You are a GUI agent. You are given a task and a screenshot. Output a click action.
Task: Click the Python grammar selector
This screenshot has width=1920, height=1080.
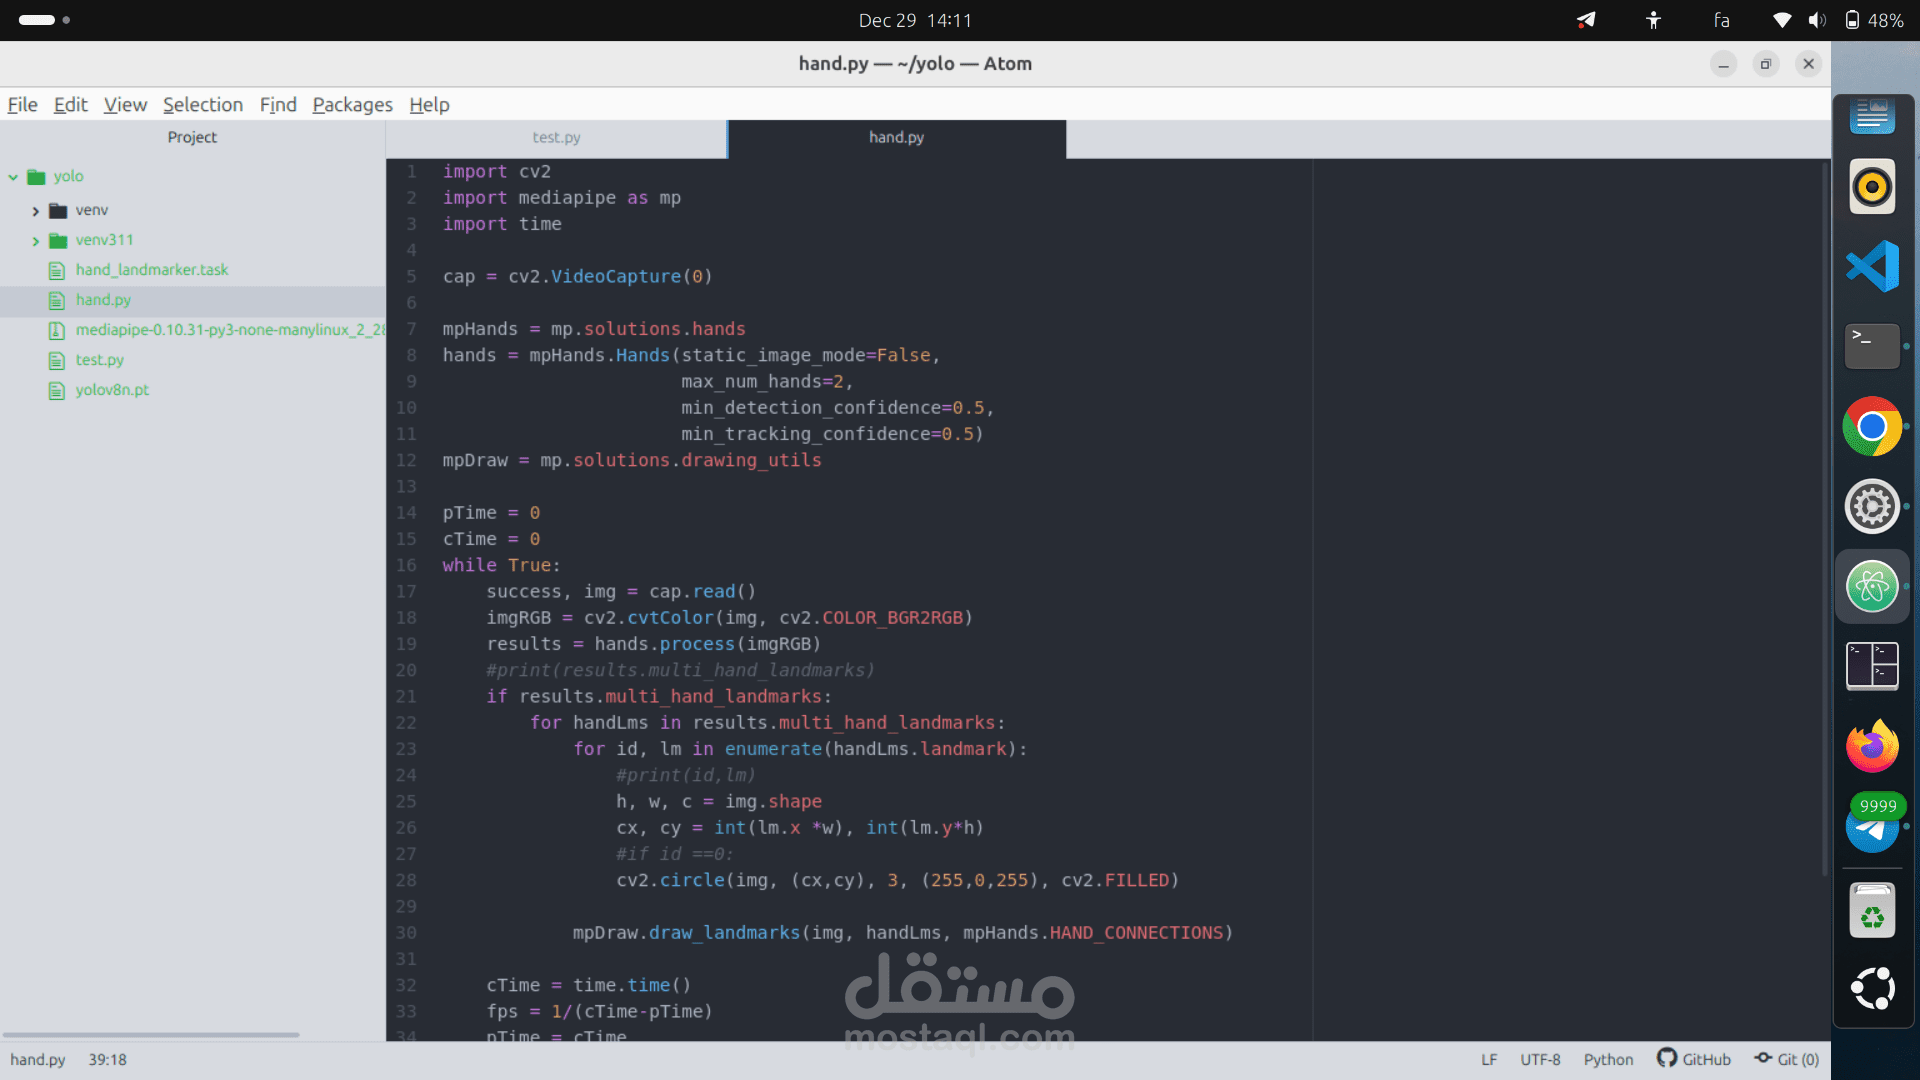1608,1059
